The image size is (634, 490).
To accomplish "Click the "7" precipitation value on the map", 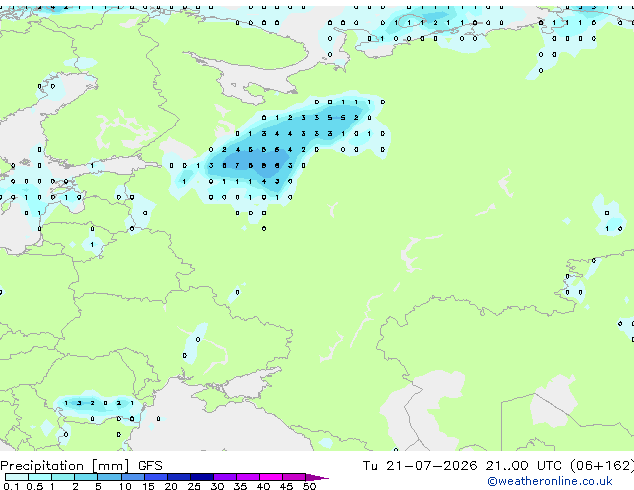I will 237,165.
